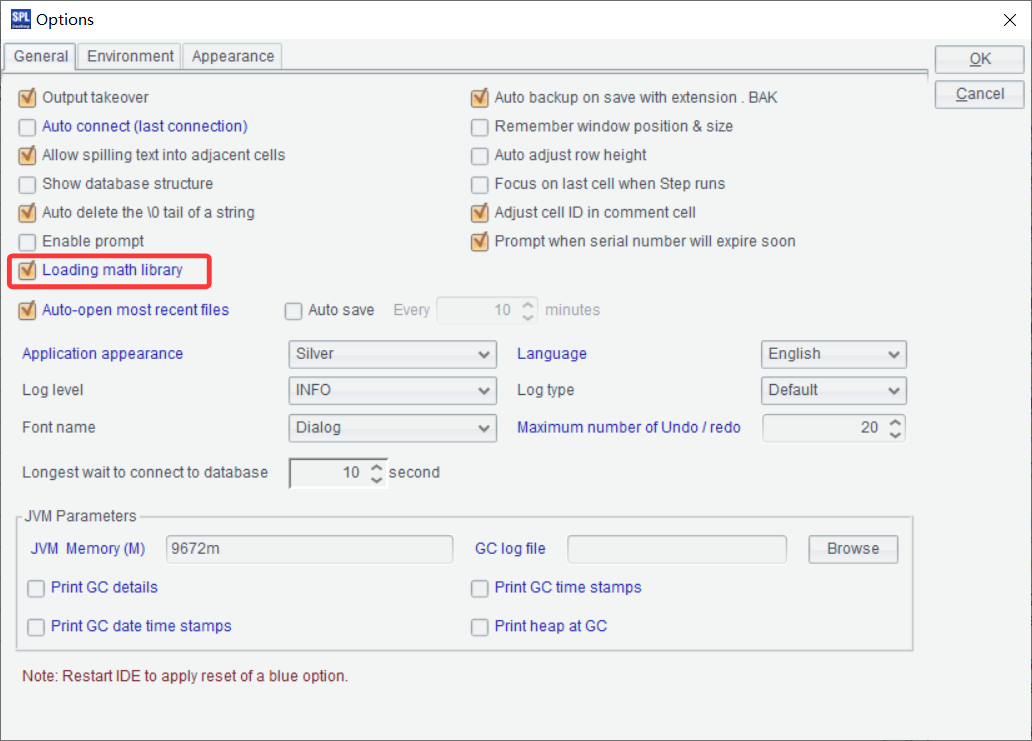This screenshot has width=1032, height=741.
Task: Enable the Auto save checkbox
Action: click(294, 310)
